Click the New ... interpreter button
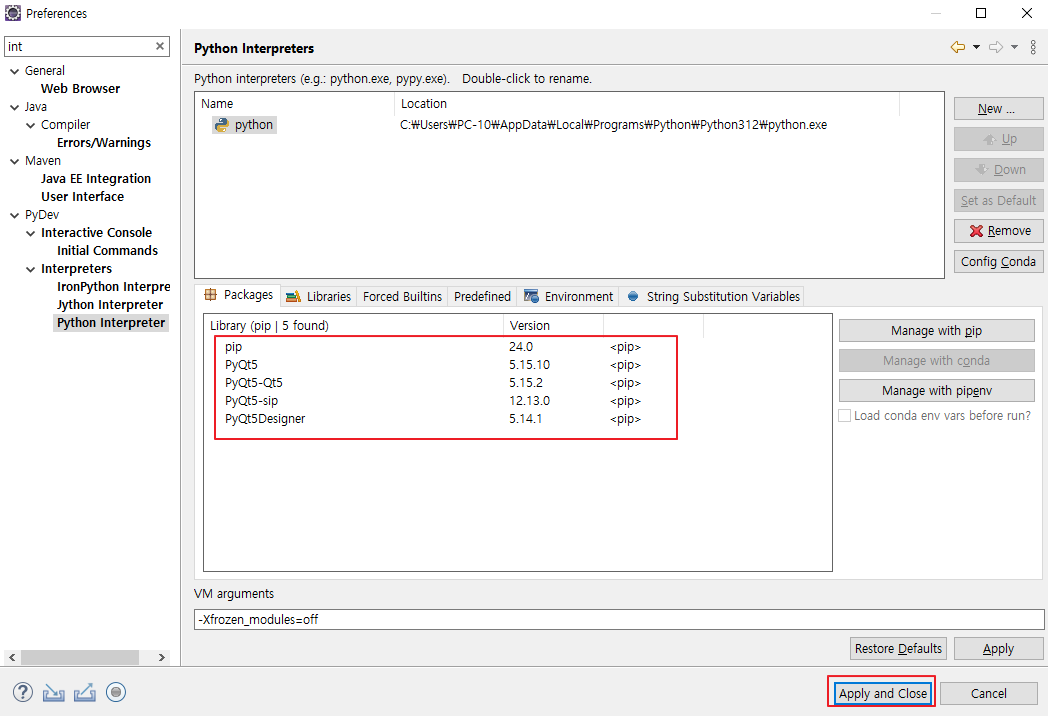 (x=999, y=109)
